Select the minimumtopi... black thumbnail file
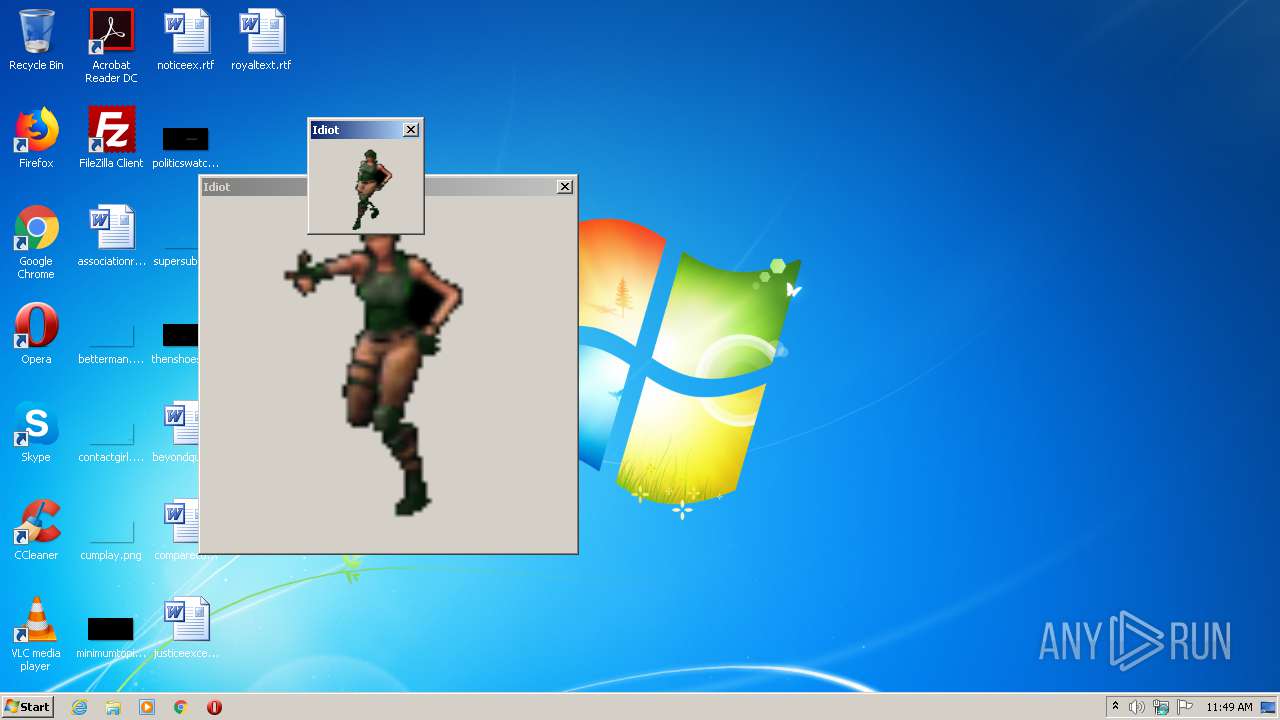1280x720 pixels. [x=111, y=637]
